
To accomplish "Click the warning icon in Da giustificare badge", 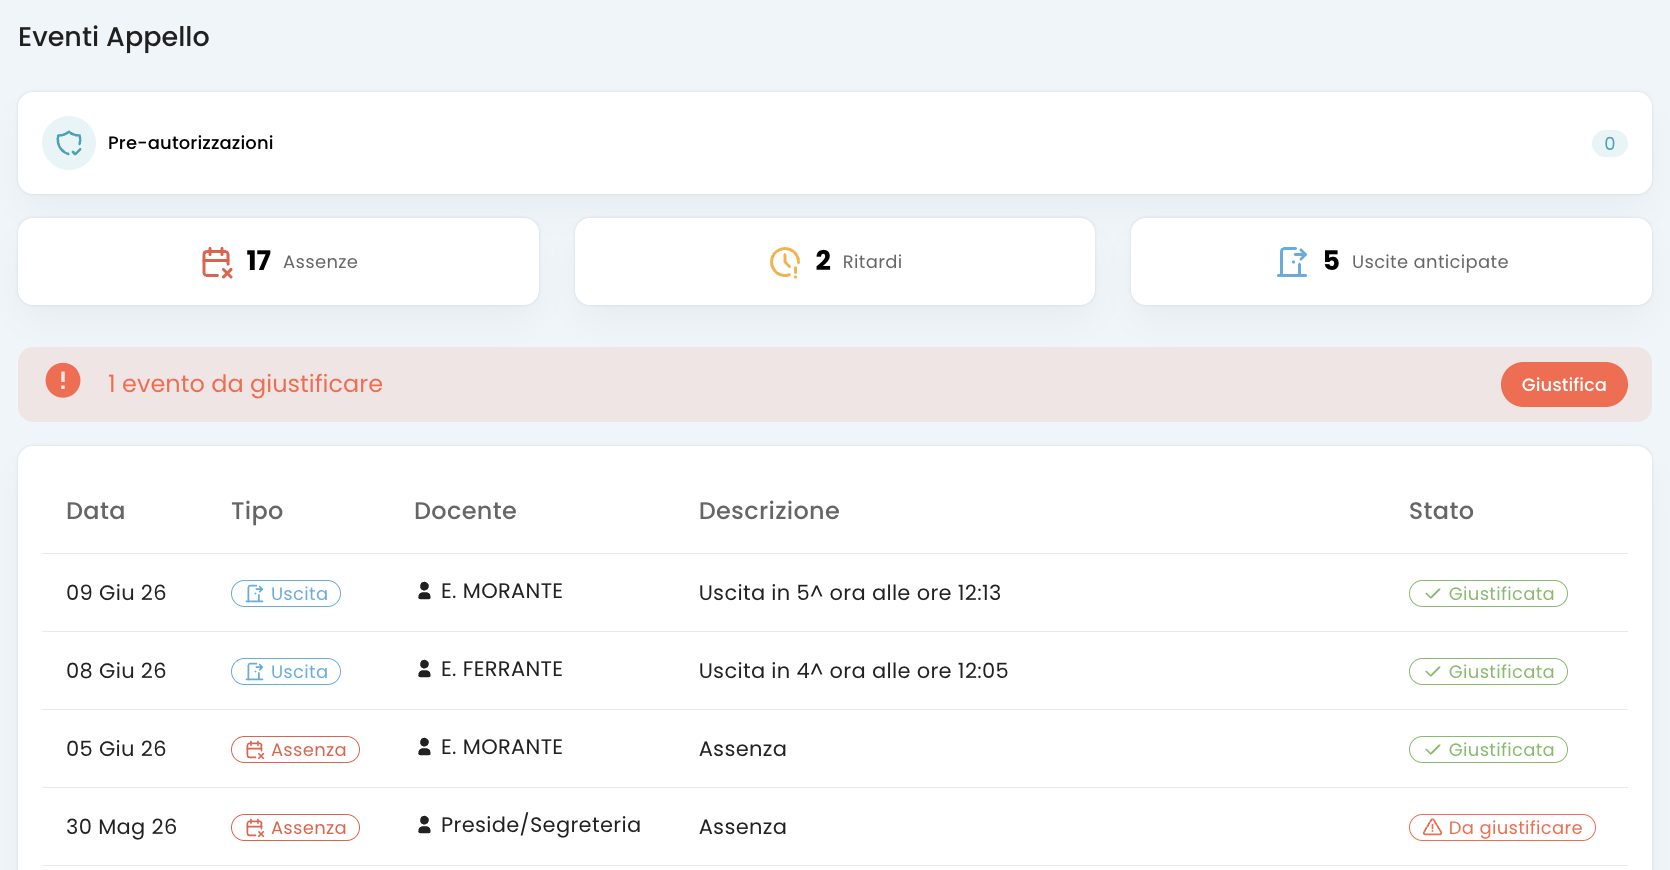I will click(x=1432, y=828).
